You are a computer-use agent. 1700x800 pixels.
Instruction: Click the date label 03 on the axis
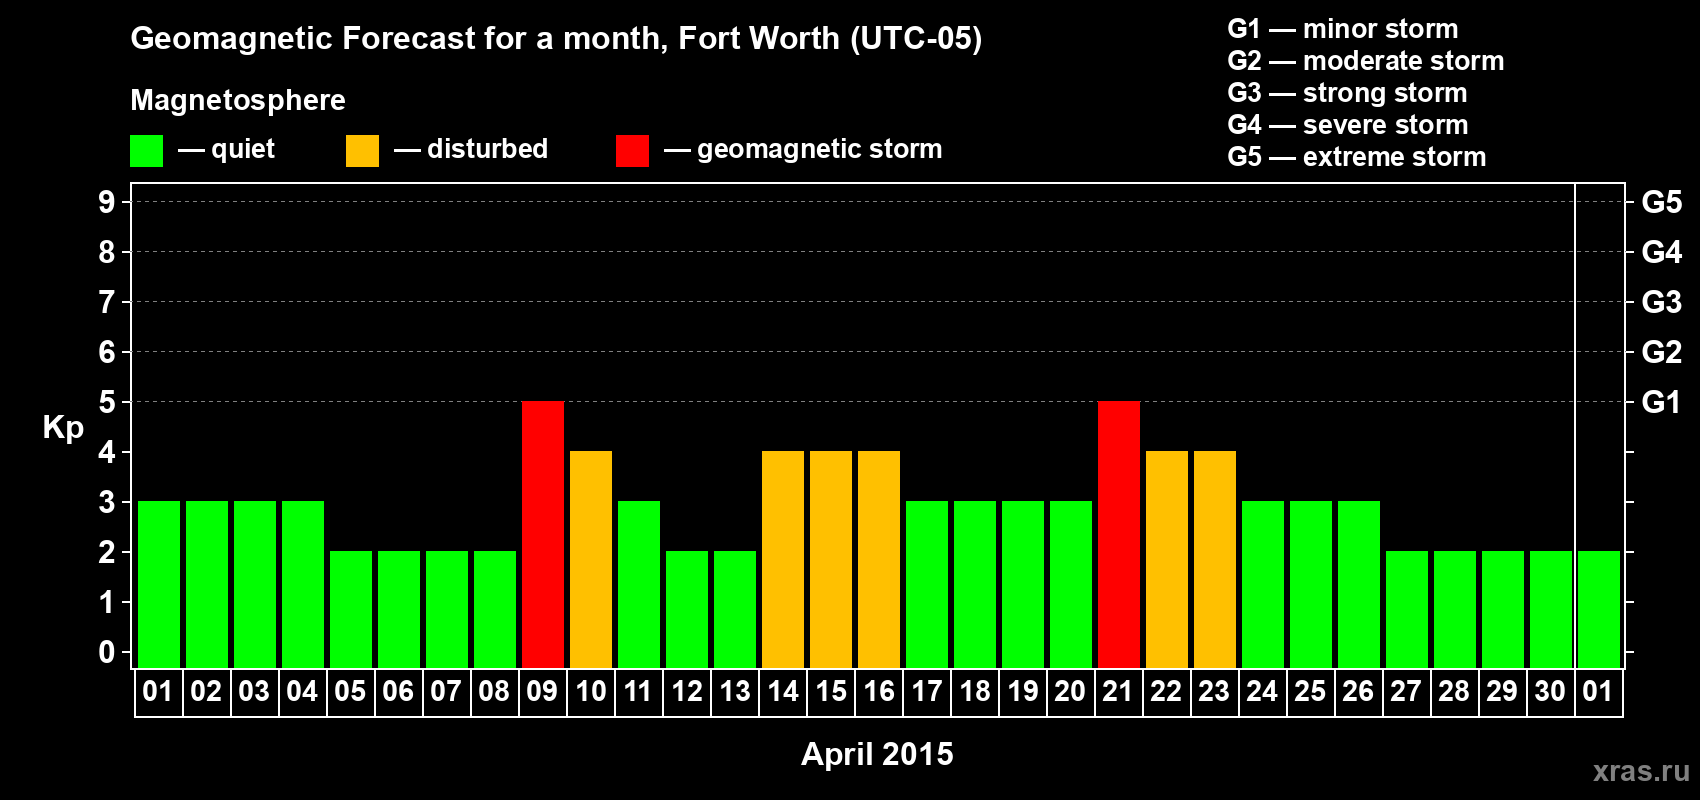254,692
